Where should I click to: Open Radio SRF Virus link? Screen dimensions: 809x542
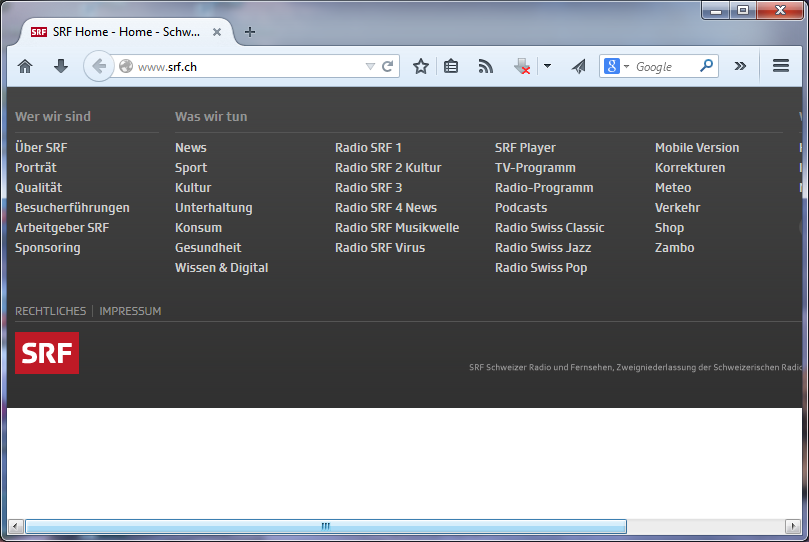point(380,248)
